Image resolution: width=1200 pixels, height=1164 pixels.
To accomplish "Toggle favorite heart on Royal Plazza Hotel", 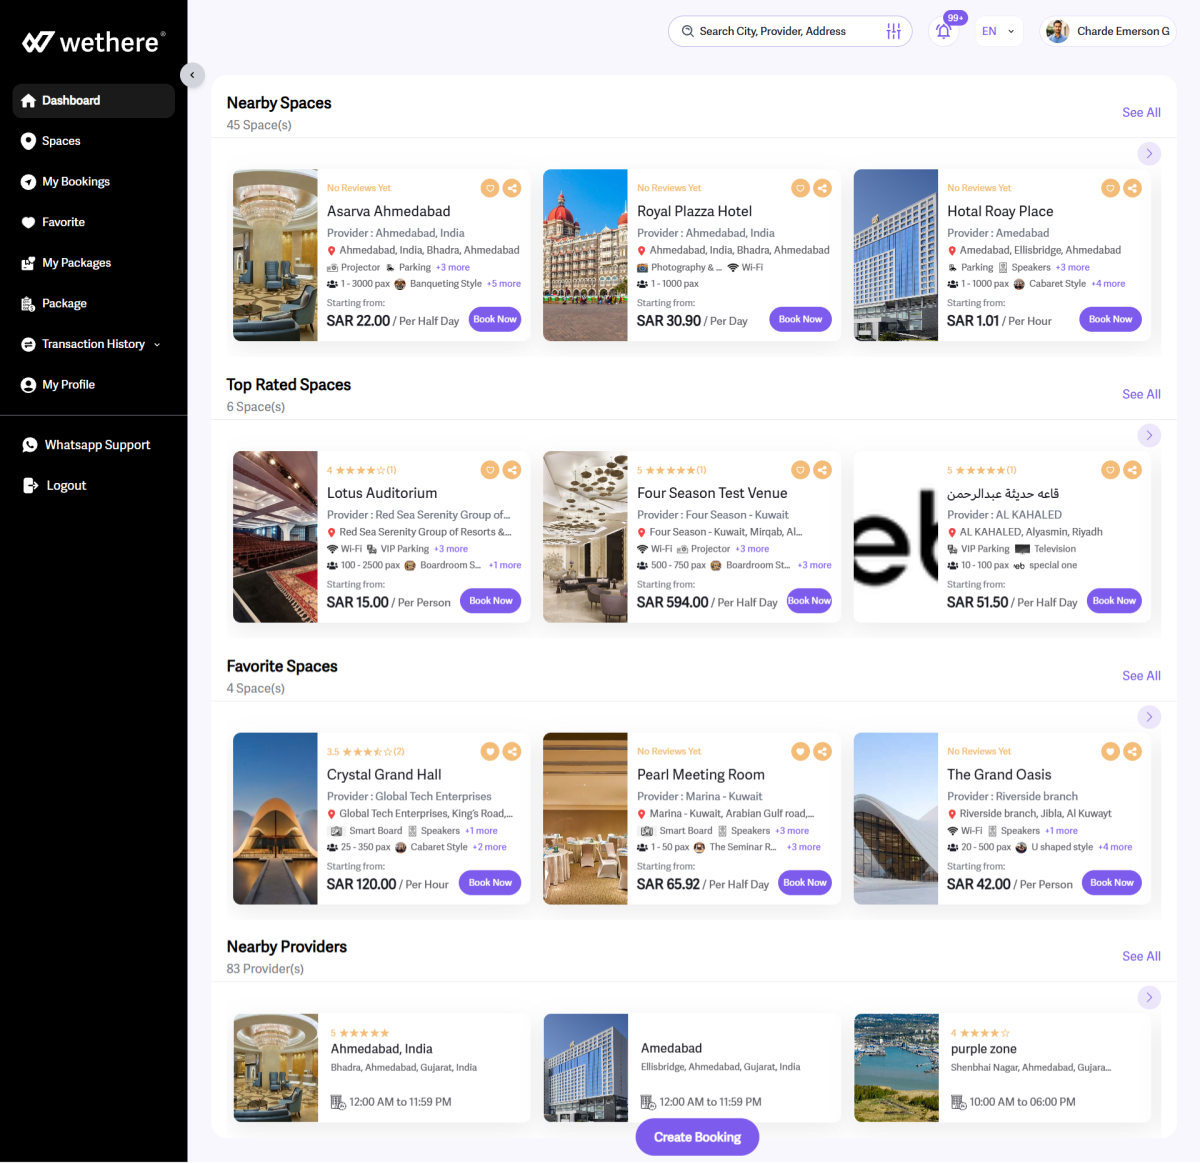I will coord(800,188).
